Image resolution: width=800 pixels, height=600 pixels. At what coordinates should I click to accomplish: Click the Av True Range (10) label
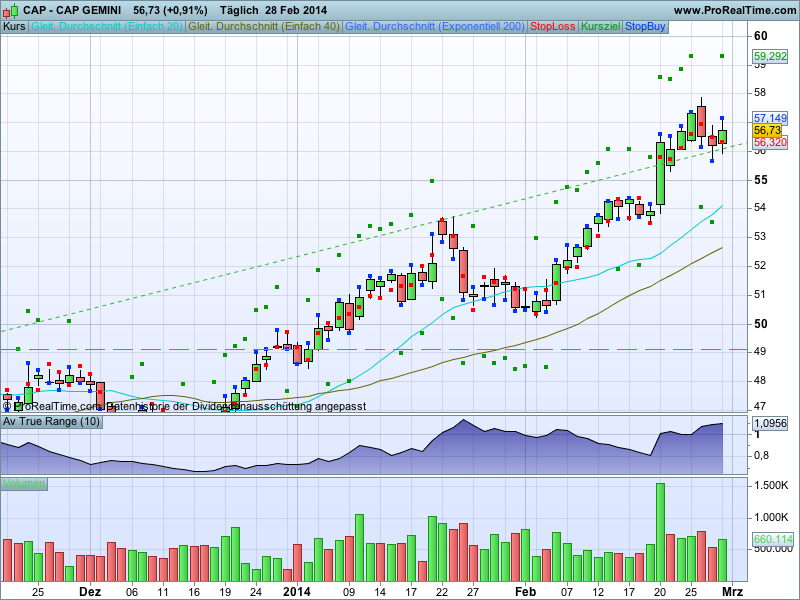click(52, 422)
